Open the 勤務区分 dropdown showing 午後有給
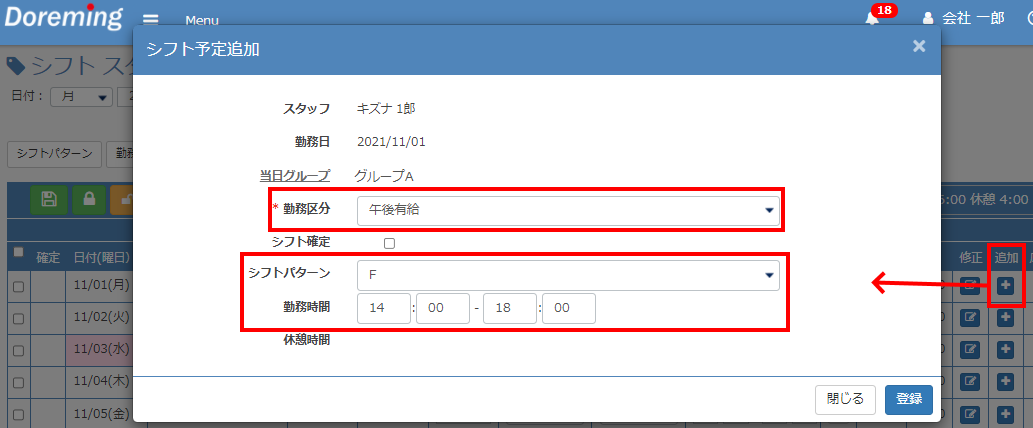Screen dimensions: 1033x428 569,211
